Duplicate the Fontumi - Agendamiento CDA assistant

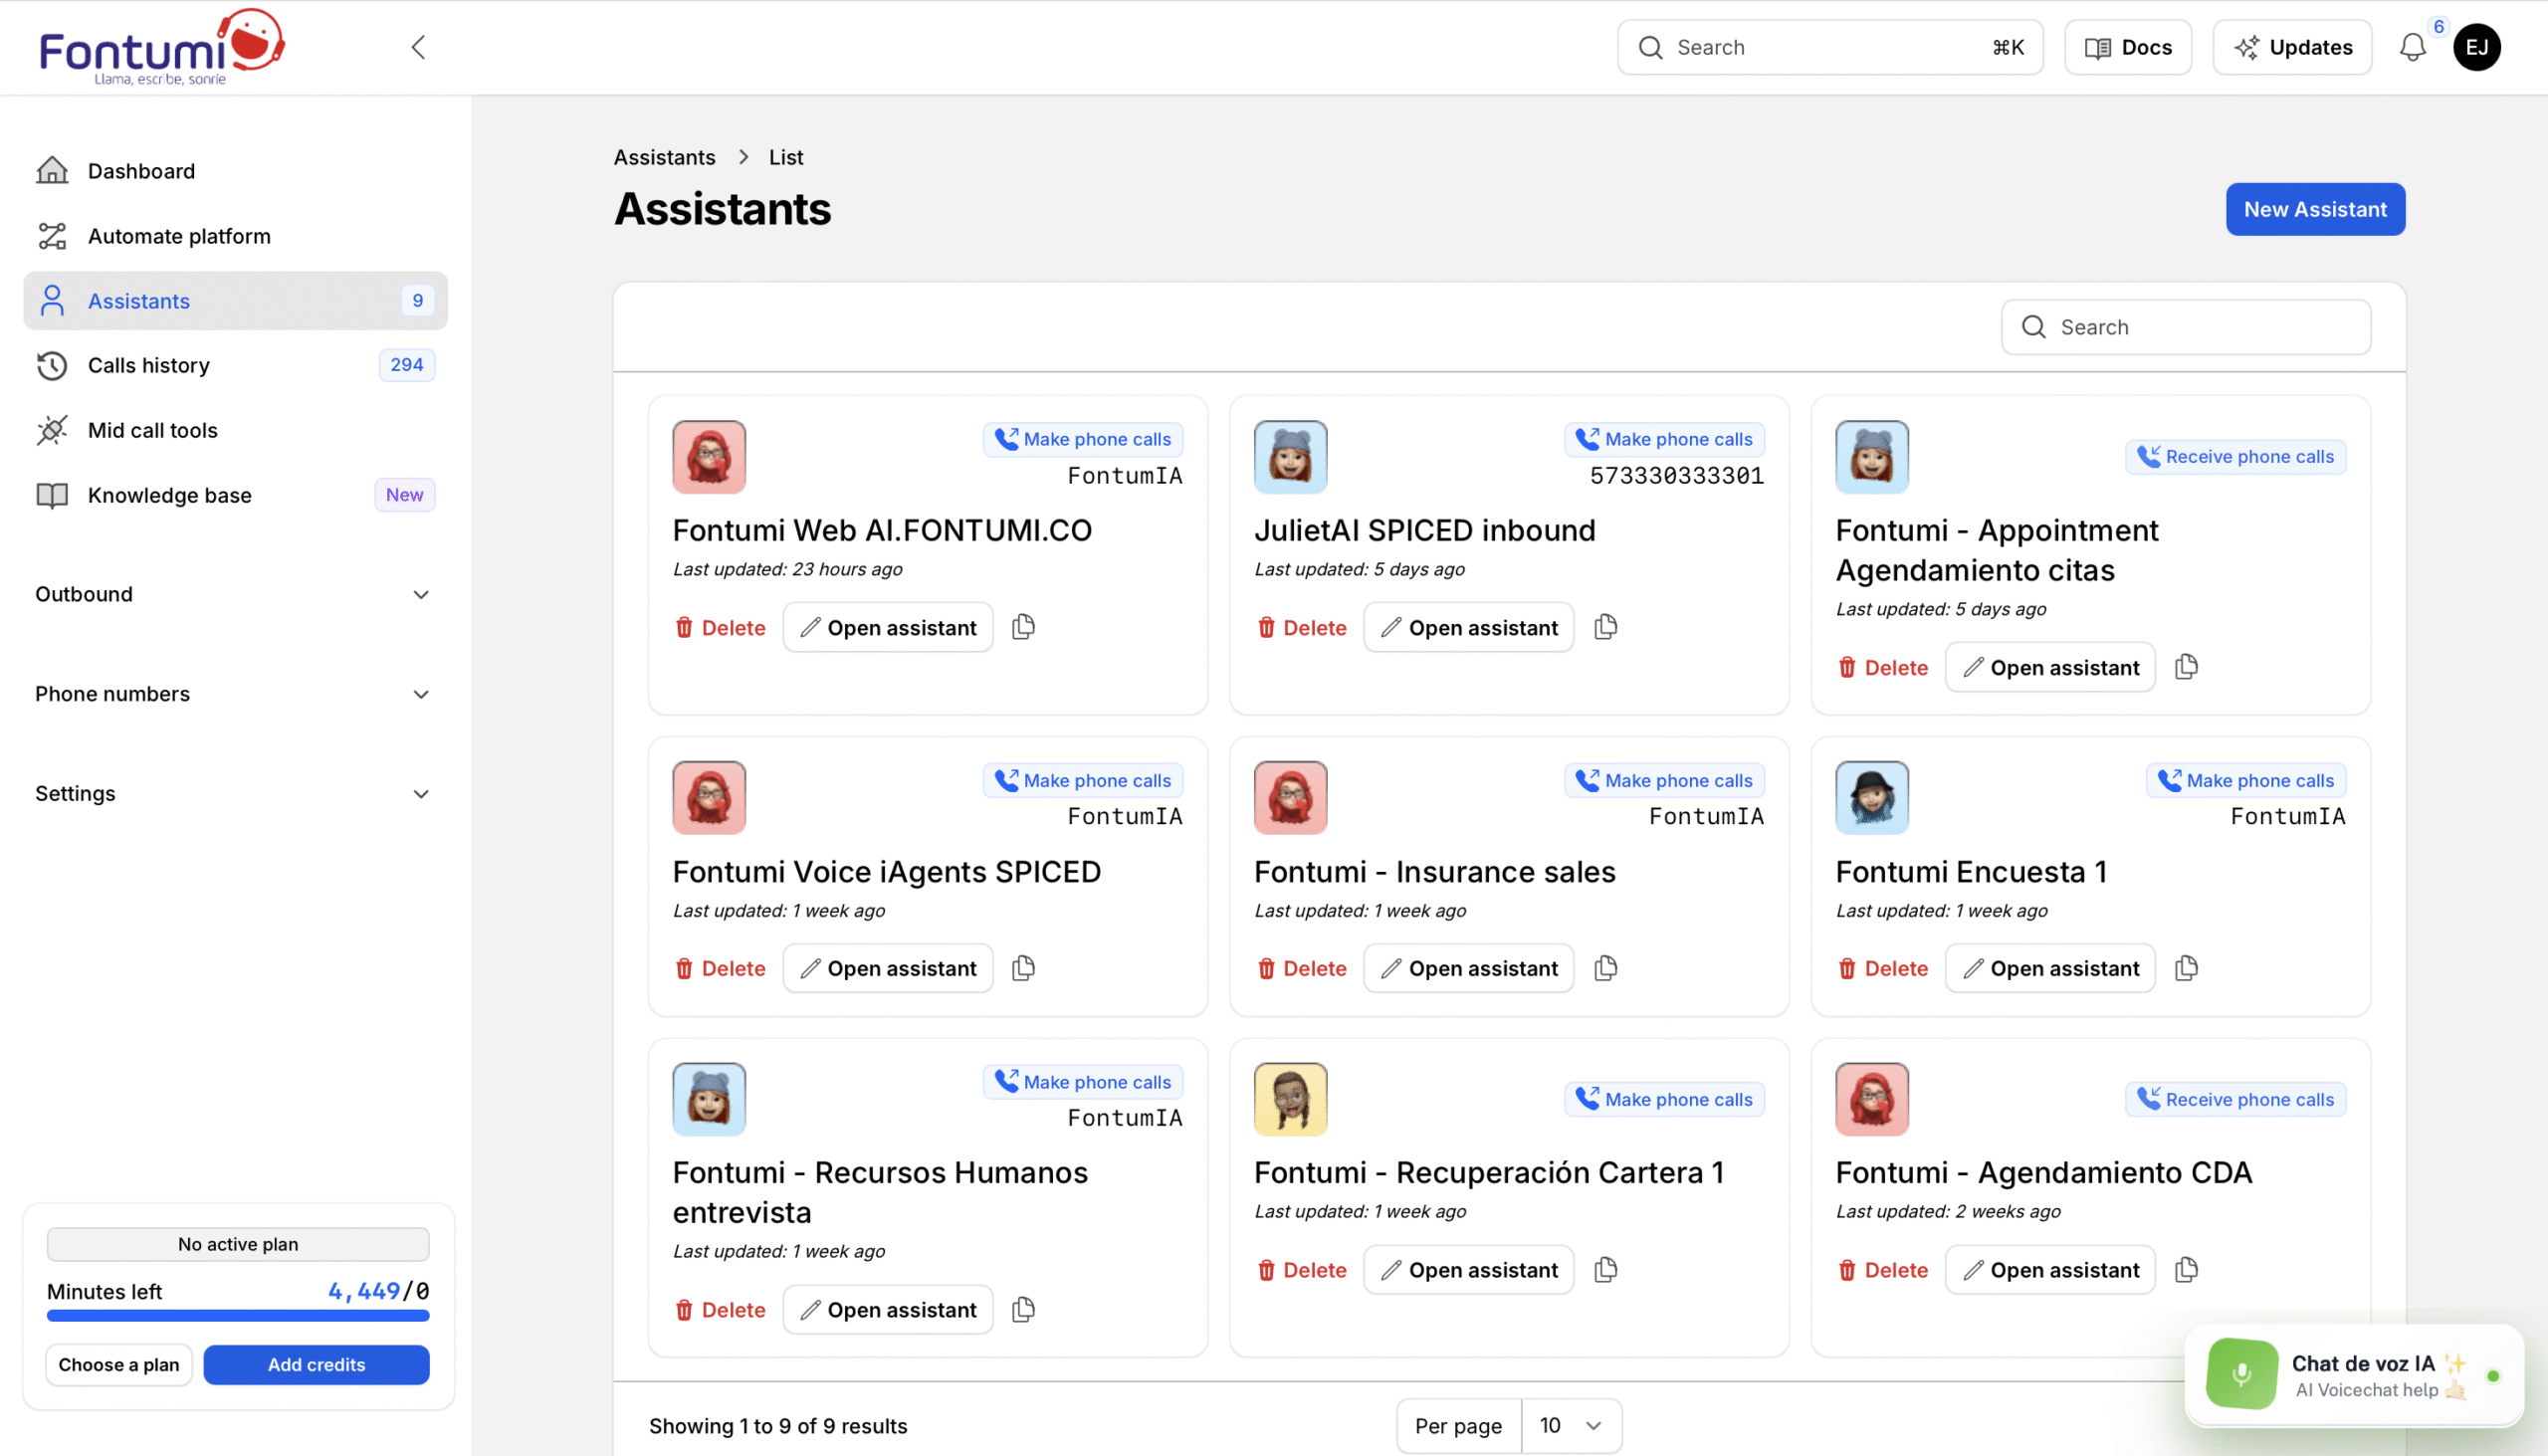[x=2186, y=1269]
